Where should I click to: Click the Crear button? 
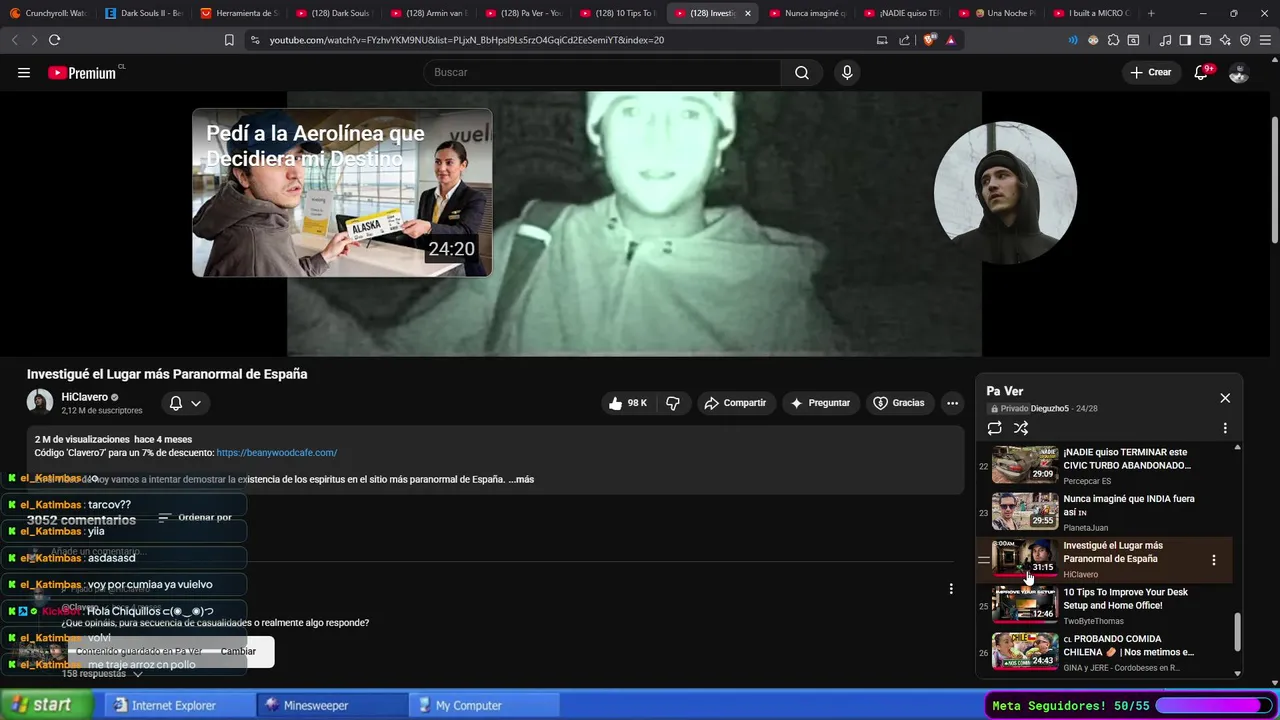pos(1150,72)
